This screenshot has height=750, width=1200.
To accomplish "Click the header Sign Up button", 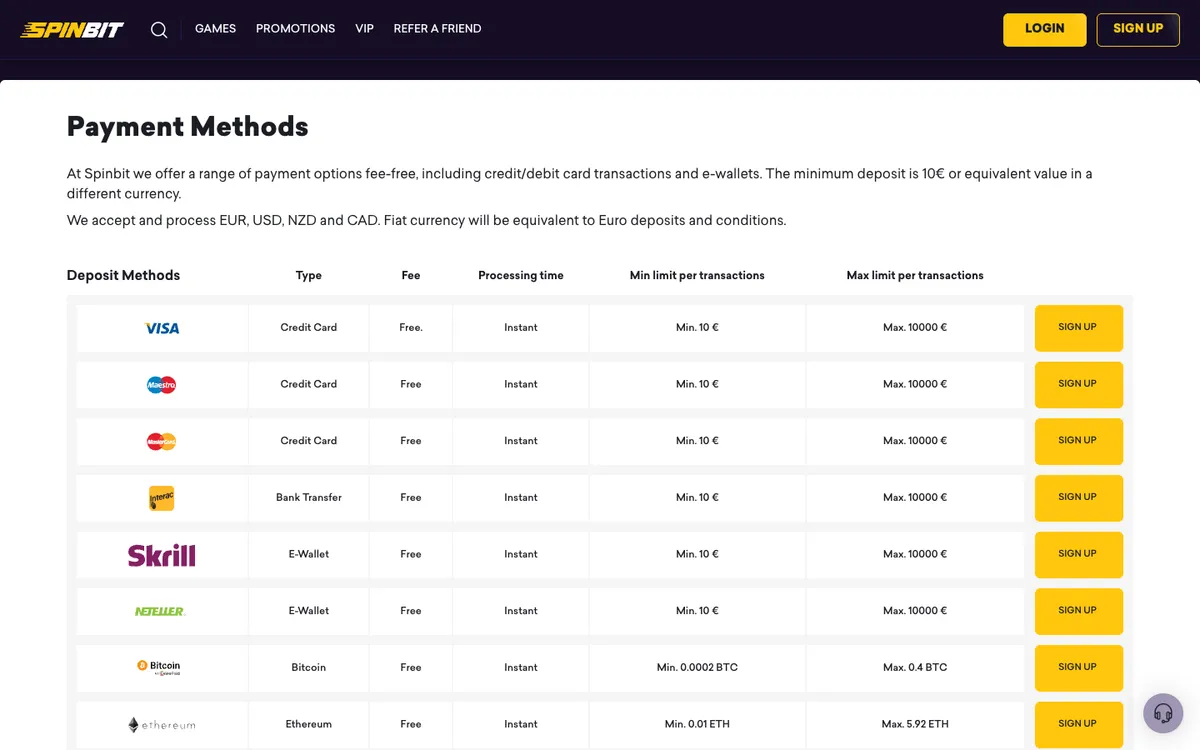I will [x=1138, y=29].
